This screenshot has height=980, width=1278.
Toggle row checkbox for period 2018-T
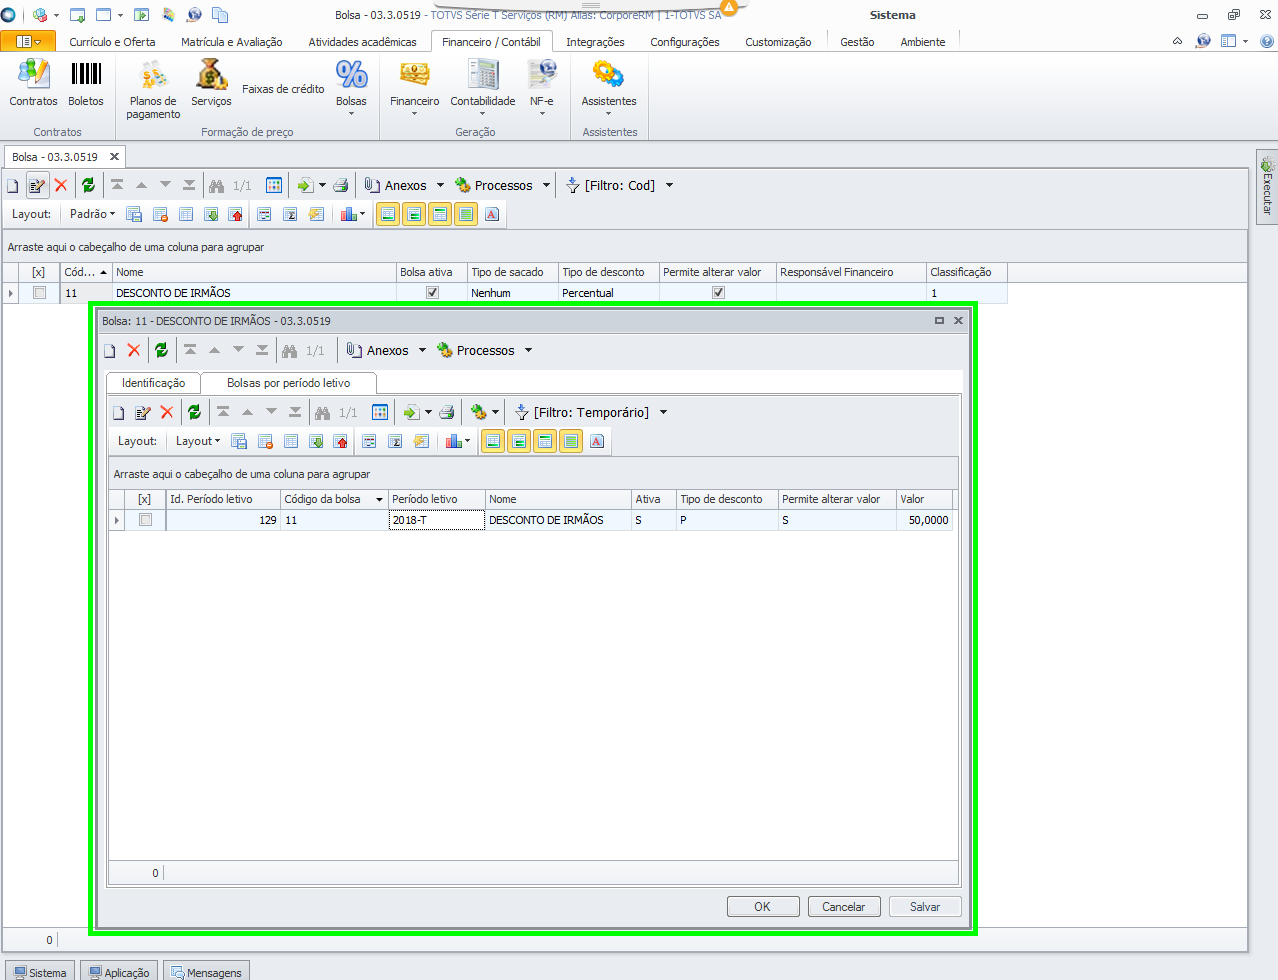point(145,520)
